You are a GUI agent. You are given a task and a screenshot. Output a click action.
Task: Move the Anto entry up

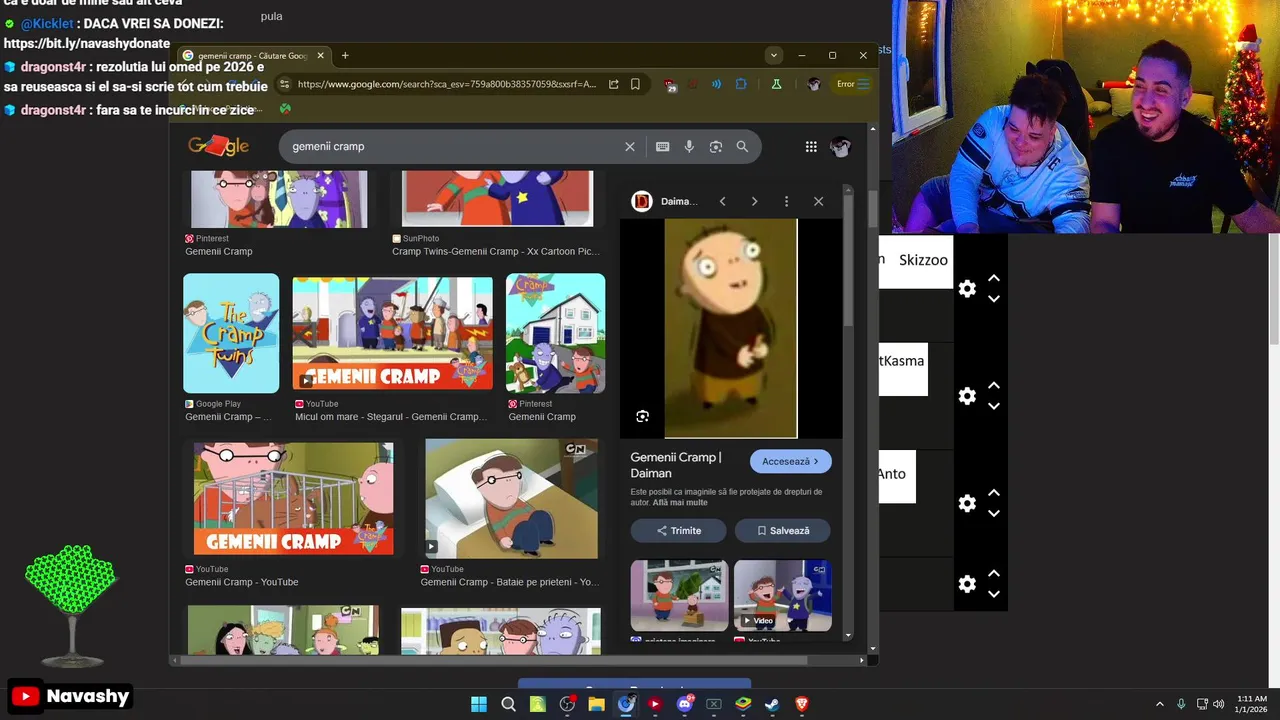994,492
